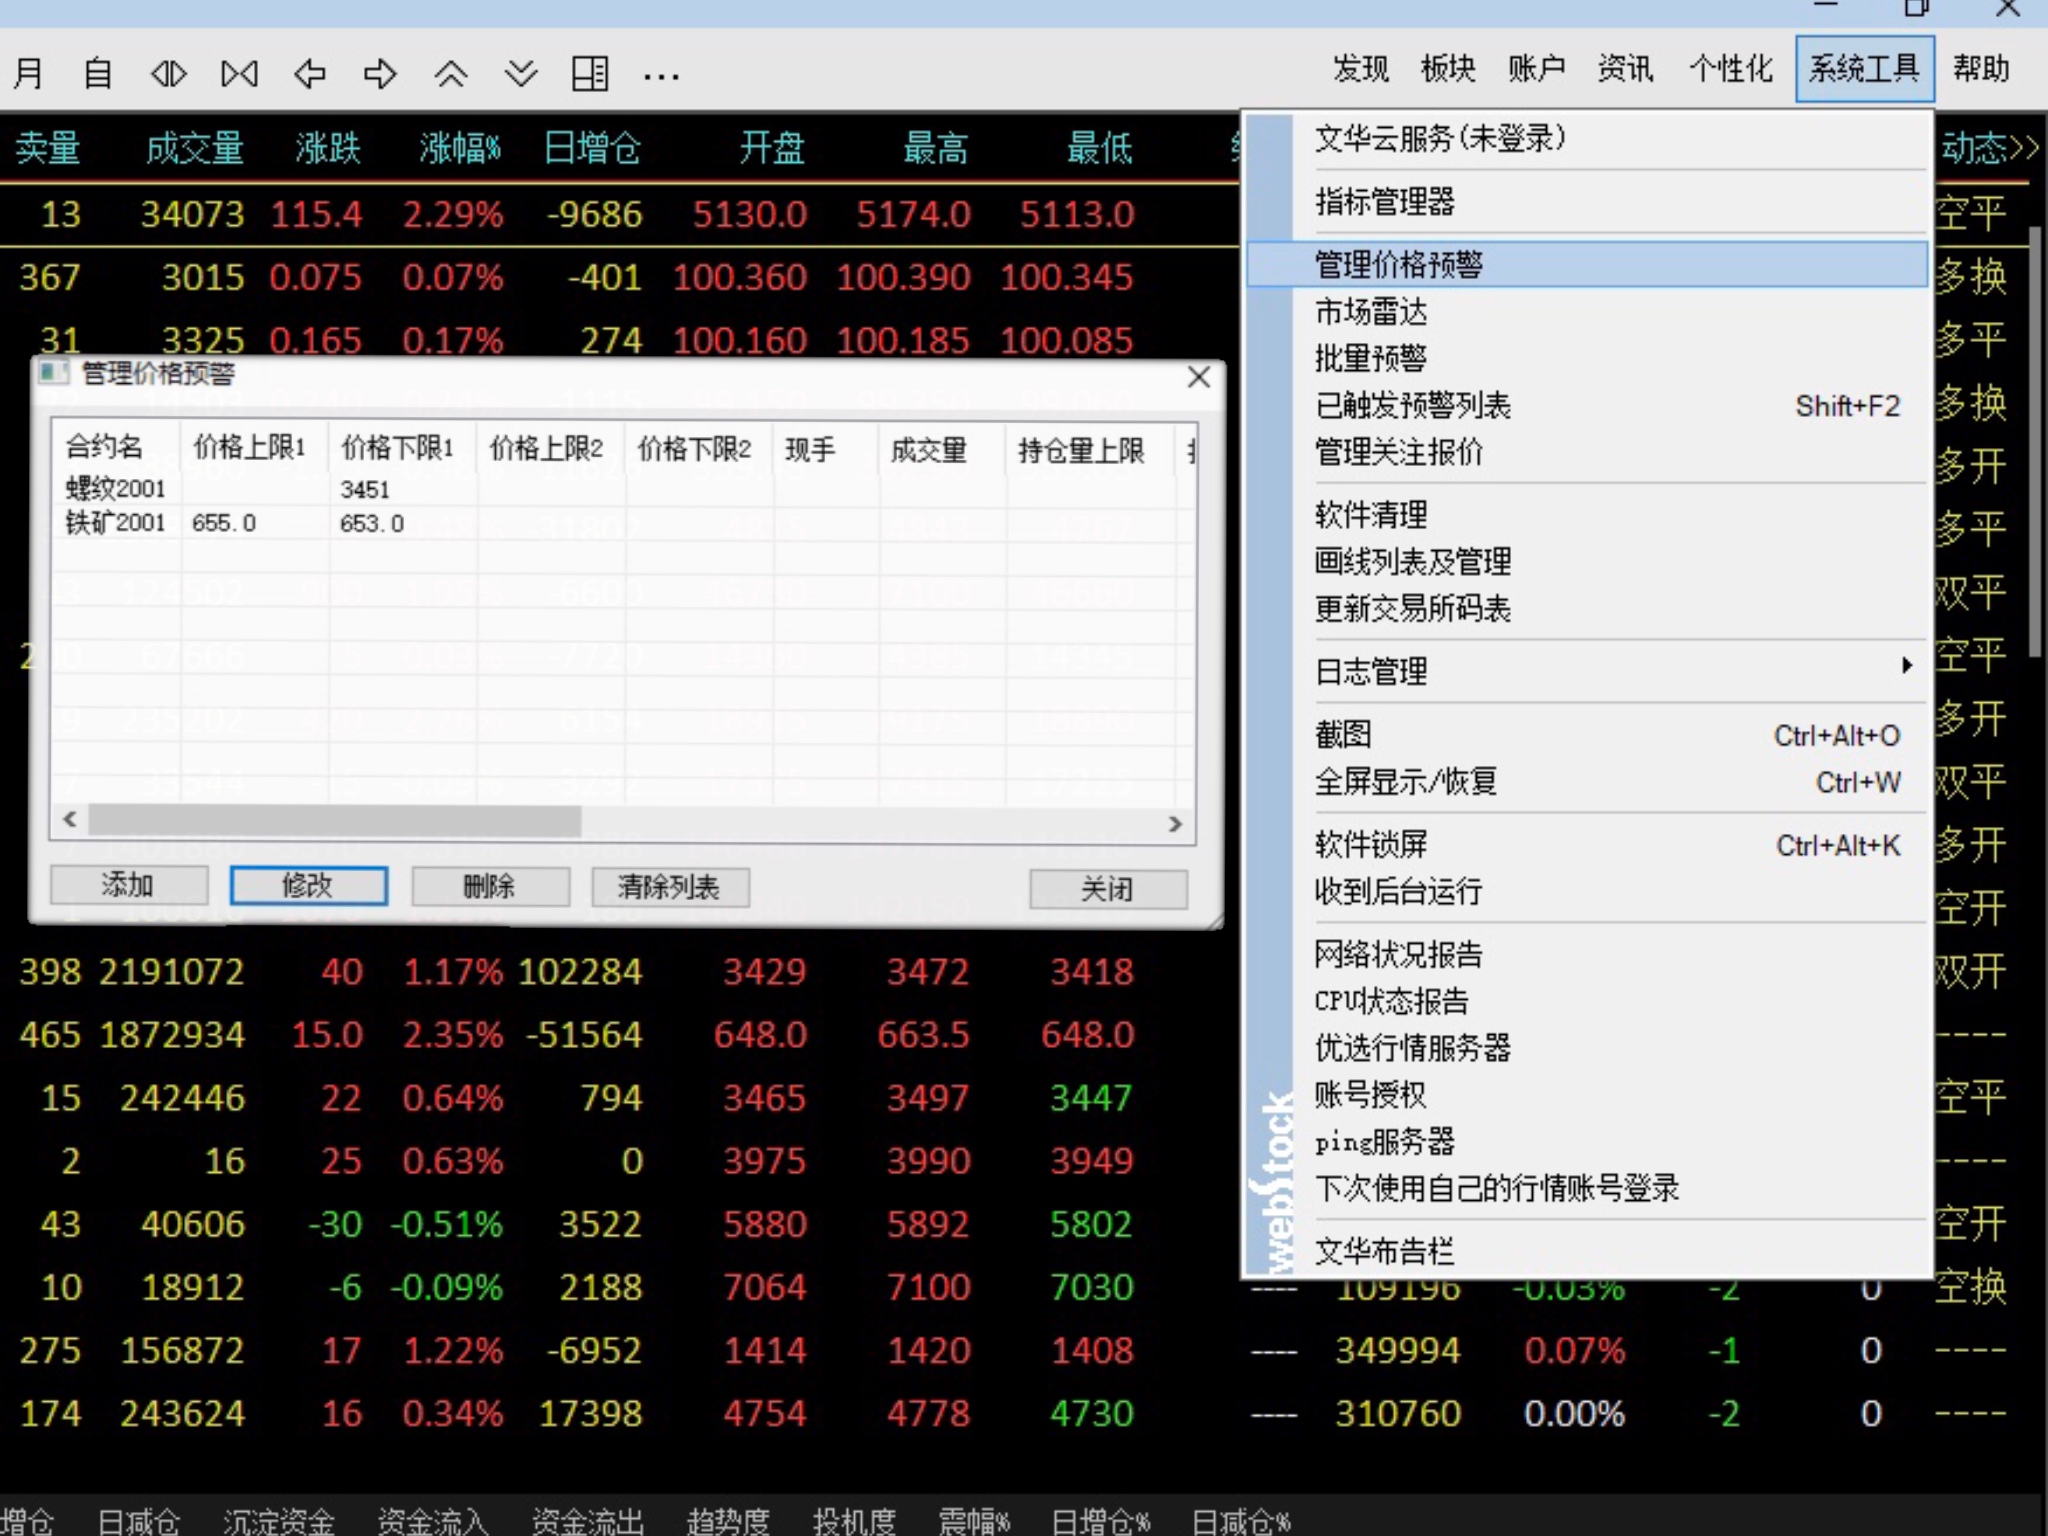
Task: Click the double-chevron page-up icon
Action: click(450, 73)
